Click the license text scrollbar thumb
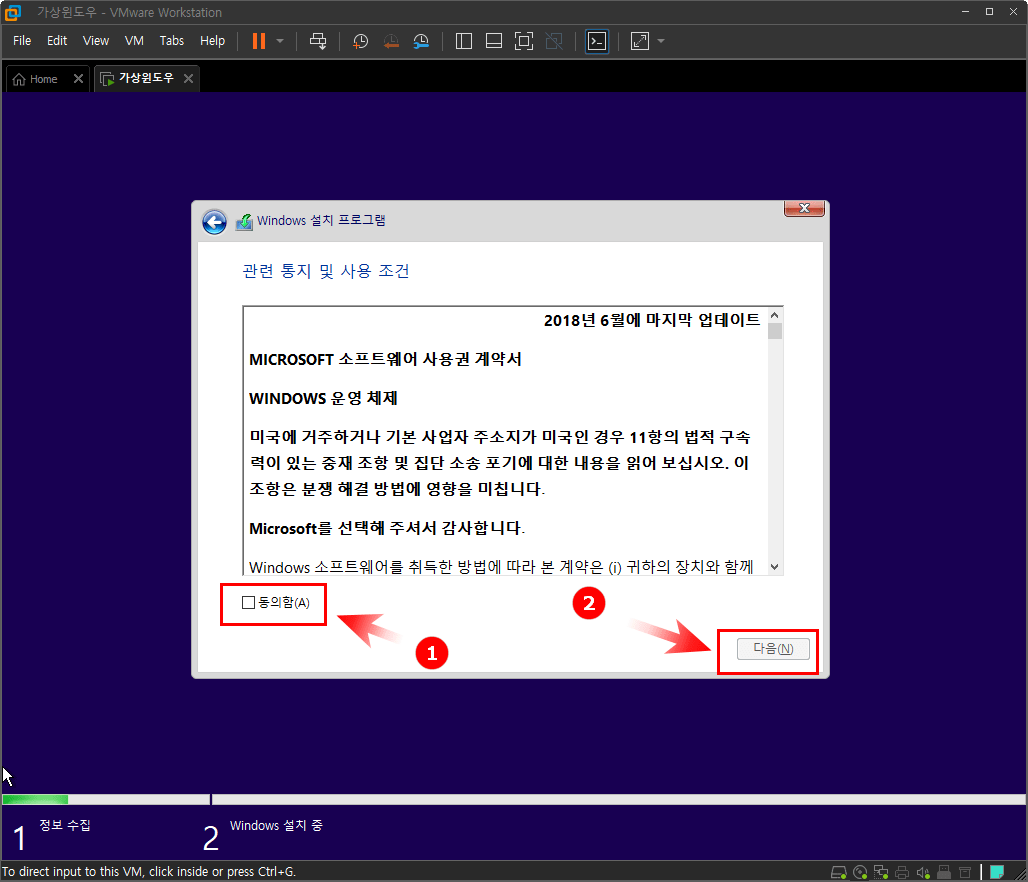The image size is (1028, 882). tap(775, 331)
